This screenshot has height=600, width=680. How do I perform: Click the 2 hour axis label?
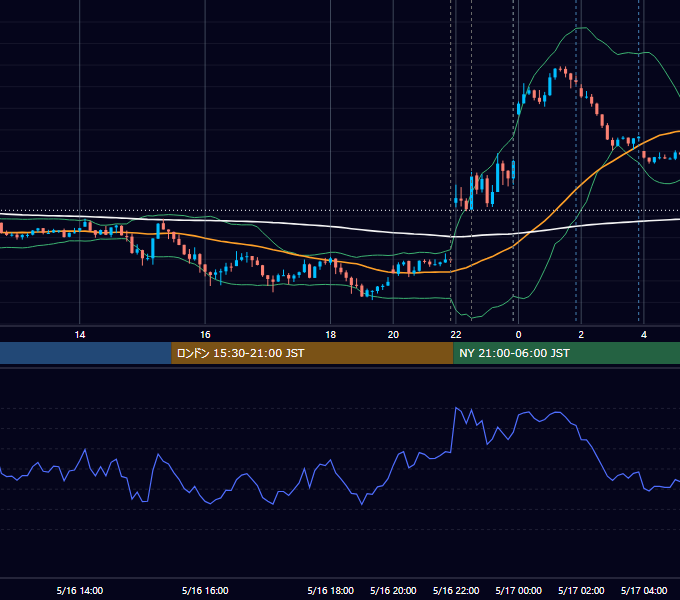[581, 335]
